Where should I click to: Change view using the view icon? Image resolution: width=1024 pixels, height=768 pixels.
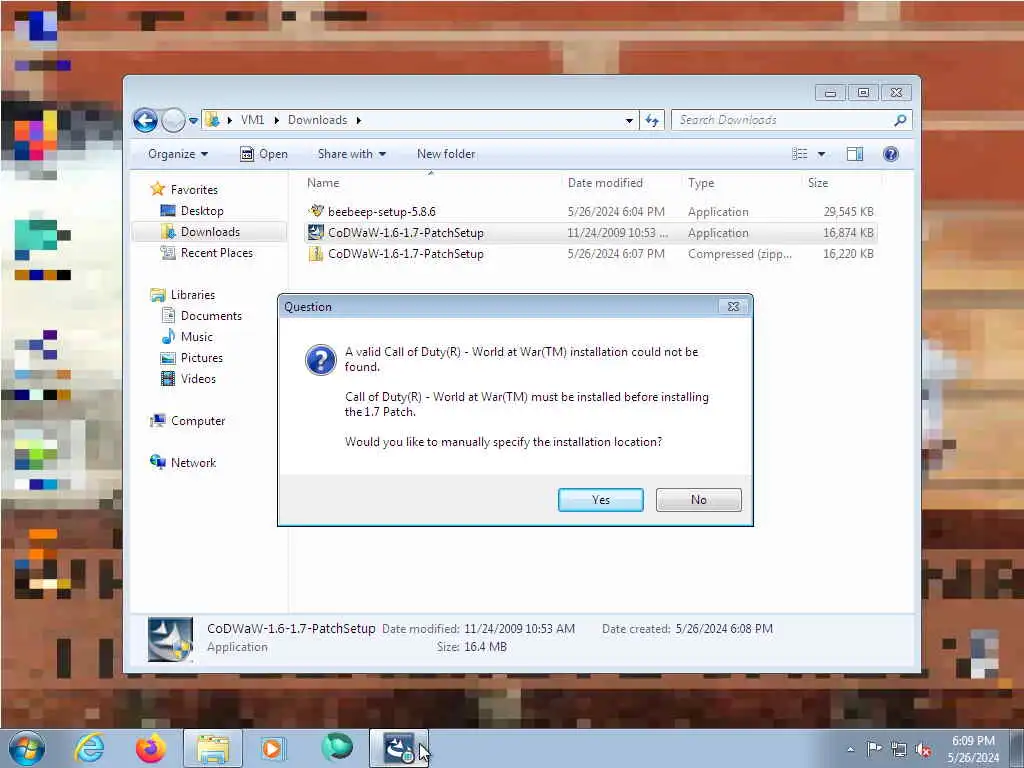pos(800,154)
